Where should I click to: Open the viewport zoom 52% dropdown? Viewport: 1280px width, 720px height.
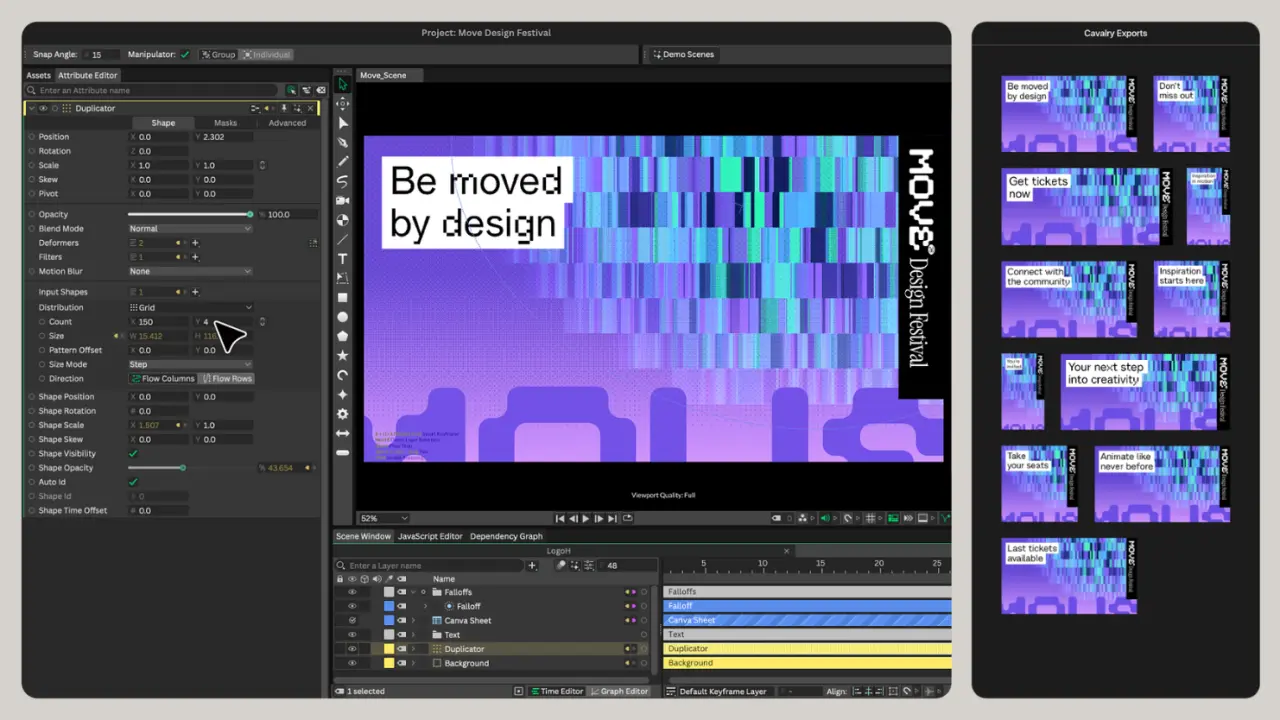384,518
